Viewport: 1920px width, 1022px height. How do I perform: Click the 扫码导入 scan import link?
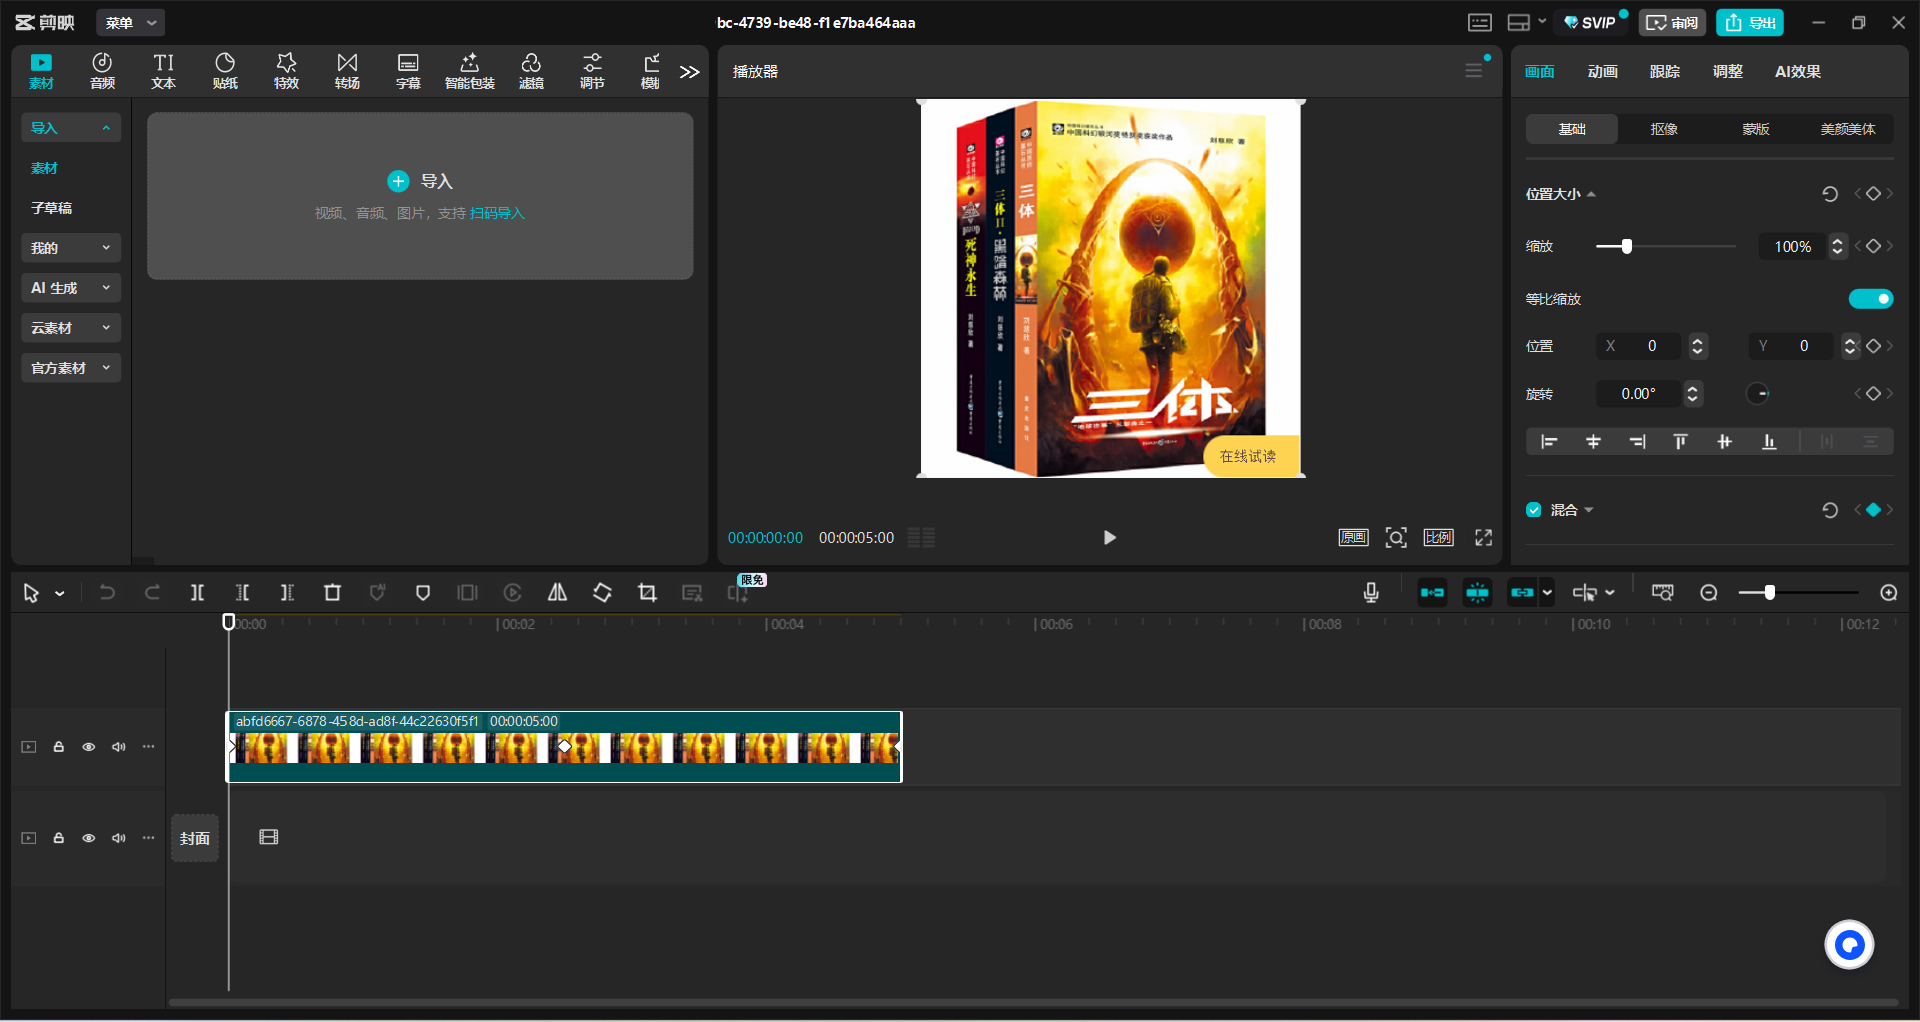pos(497,213)
